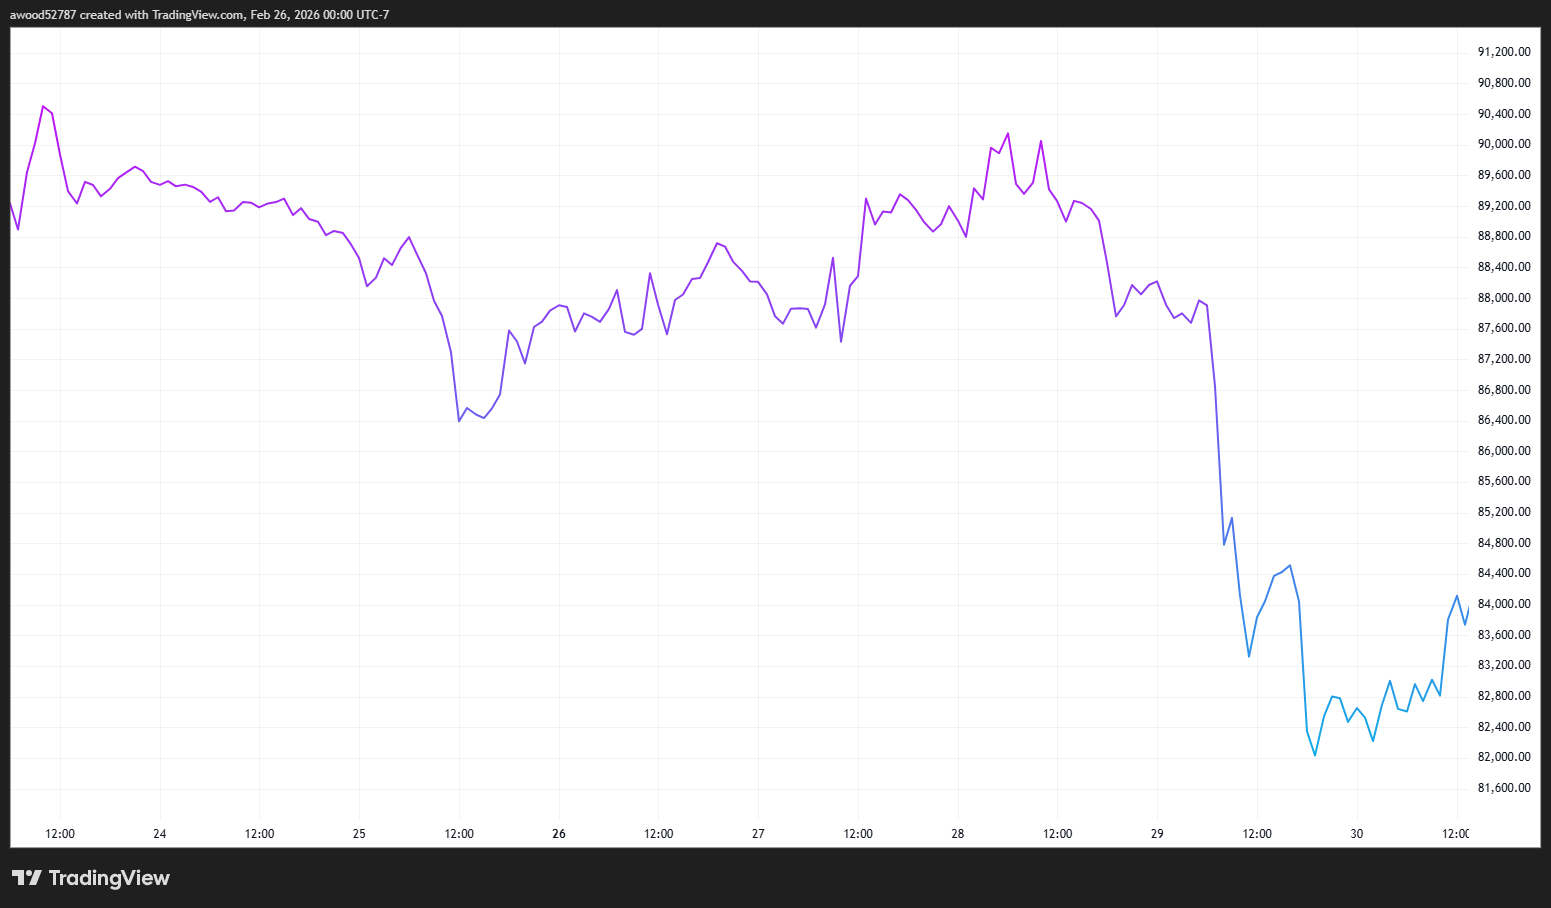Open TradingView.com via the watermark link
This screenshot has height=908, width=1551.
pyautogui.click(x=197, y=14)
